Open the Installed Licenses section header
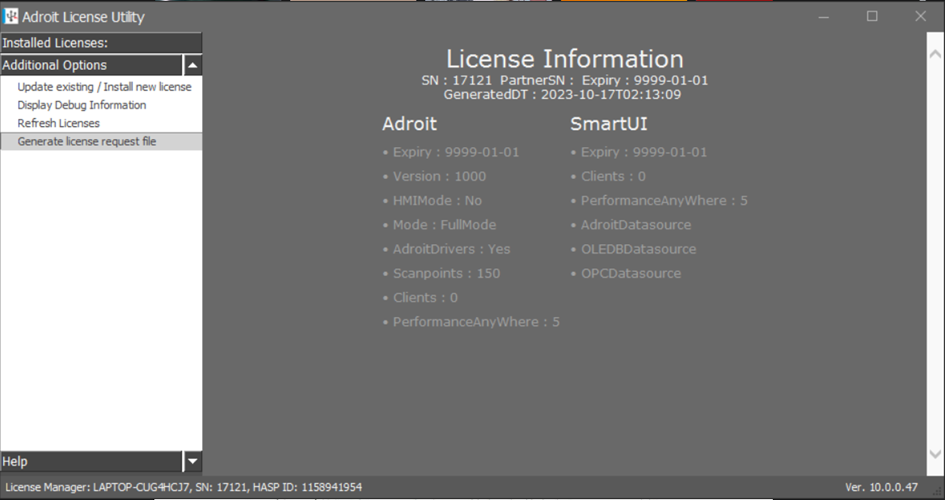The width and height of the screenshot is (945, 500). click(x=101, y=43)
